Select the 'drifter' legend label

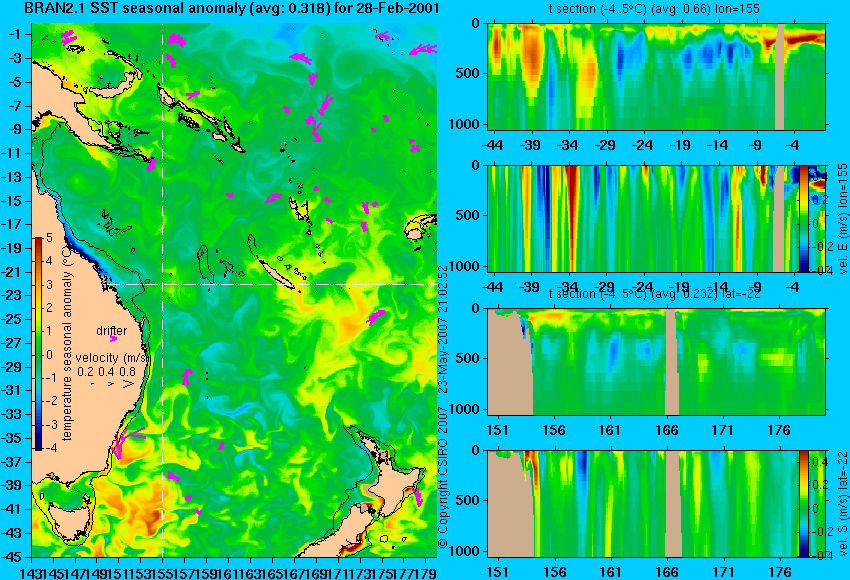click(112, 331)
